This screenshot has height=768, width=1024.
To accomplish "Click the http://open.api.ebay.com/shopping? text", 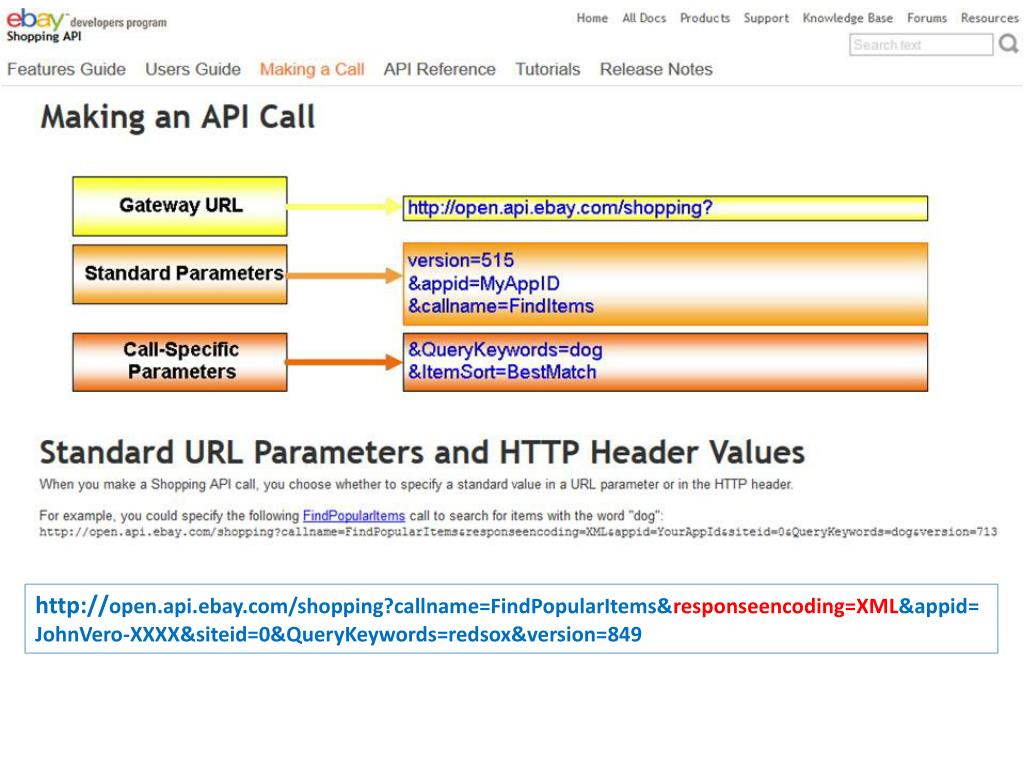I will coord(560,208).
